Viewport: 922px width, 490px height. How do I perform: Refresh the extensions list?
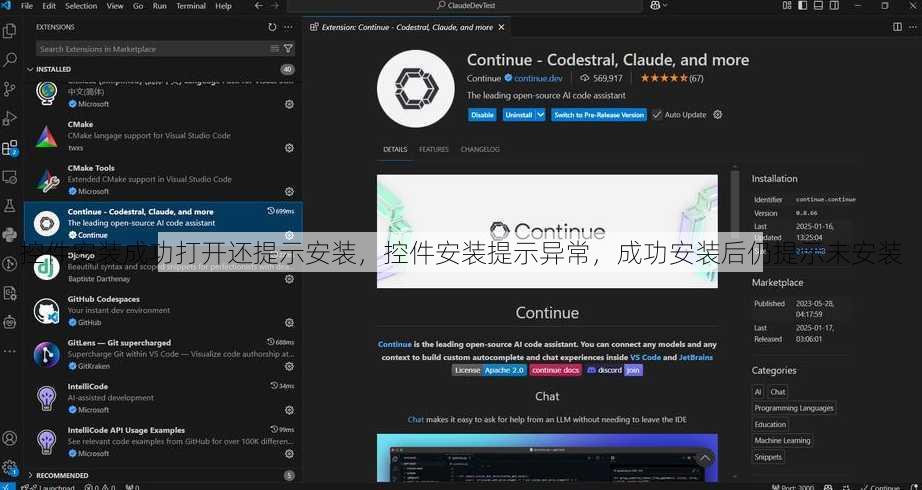pos(272,27)
